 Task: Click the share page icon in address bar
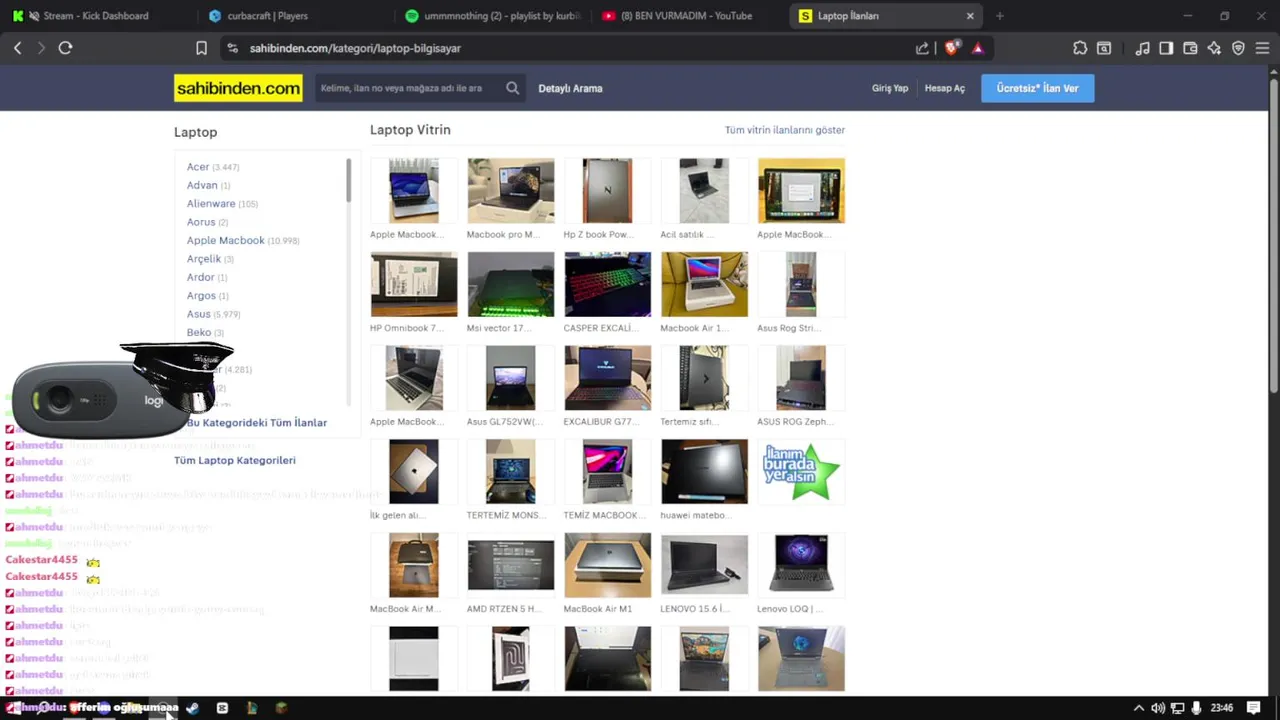922,48
